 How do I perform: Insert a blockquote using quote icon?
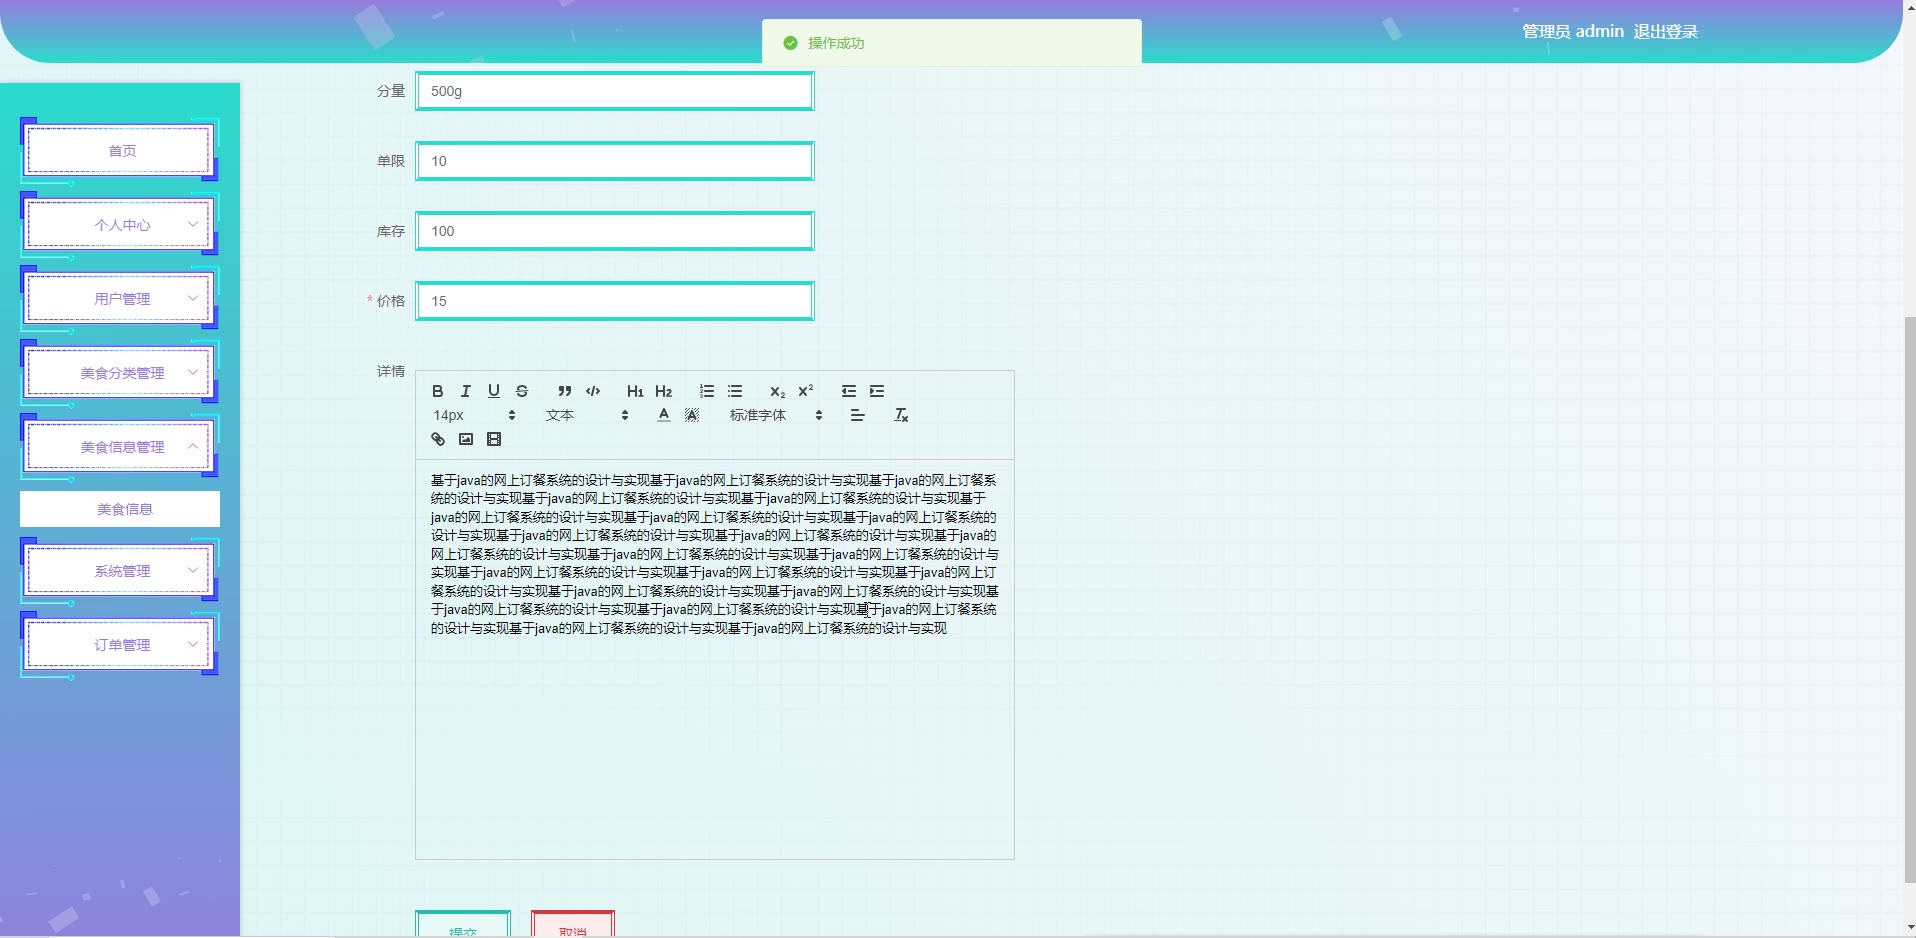[565, 391]
